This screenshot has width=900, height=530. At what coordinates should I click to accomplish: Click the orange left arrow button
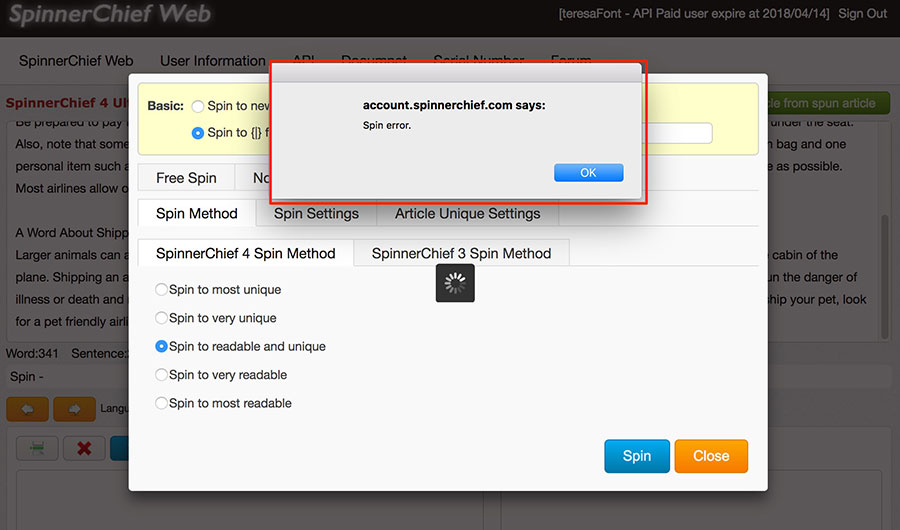click(27, 409)
